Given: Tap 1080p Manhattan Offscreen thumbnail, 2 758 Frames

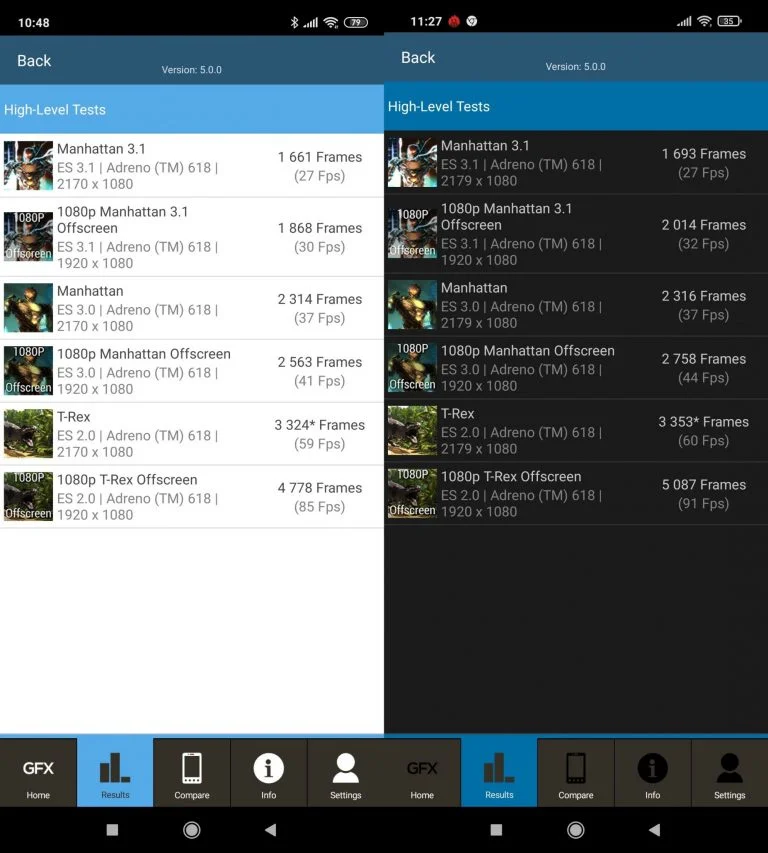Looking at the screenshot, I should click(x=412, y=367).
